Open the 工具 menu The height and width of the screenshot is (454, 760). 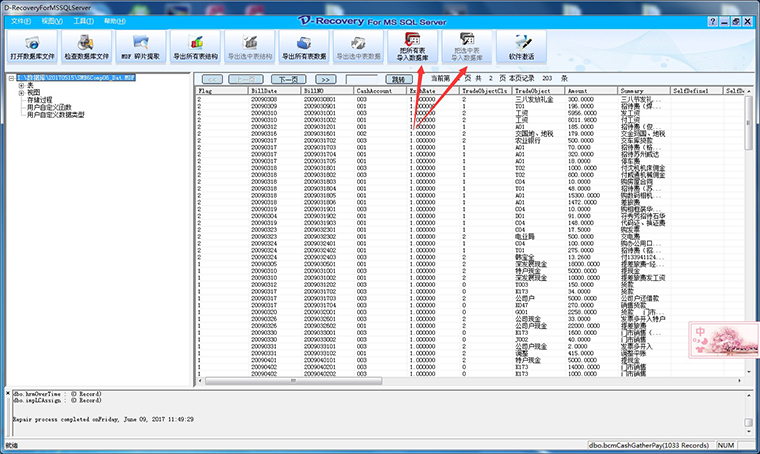click(83, 21)
